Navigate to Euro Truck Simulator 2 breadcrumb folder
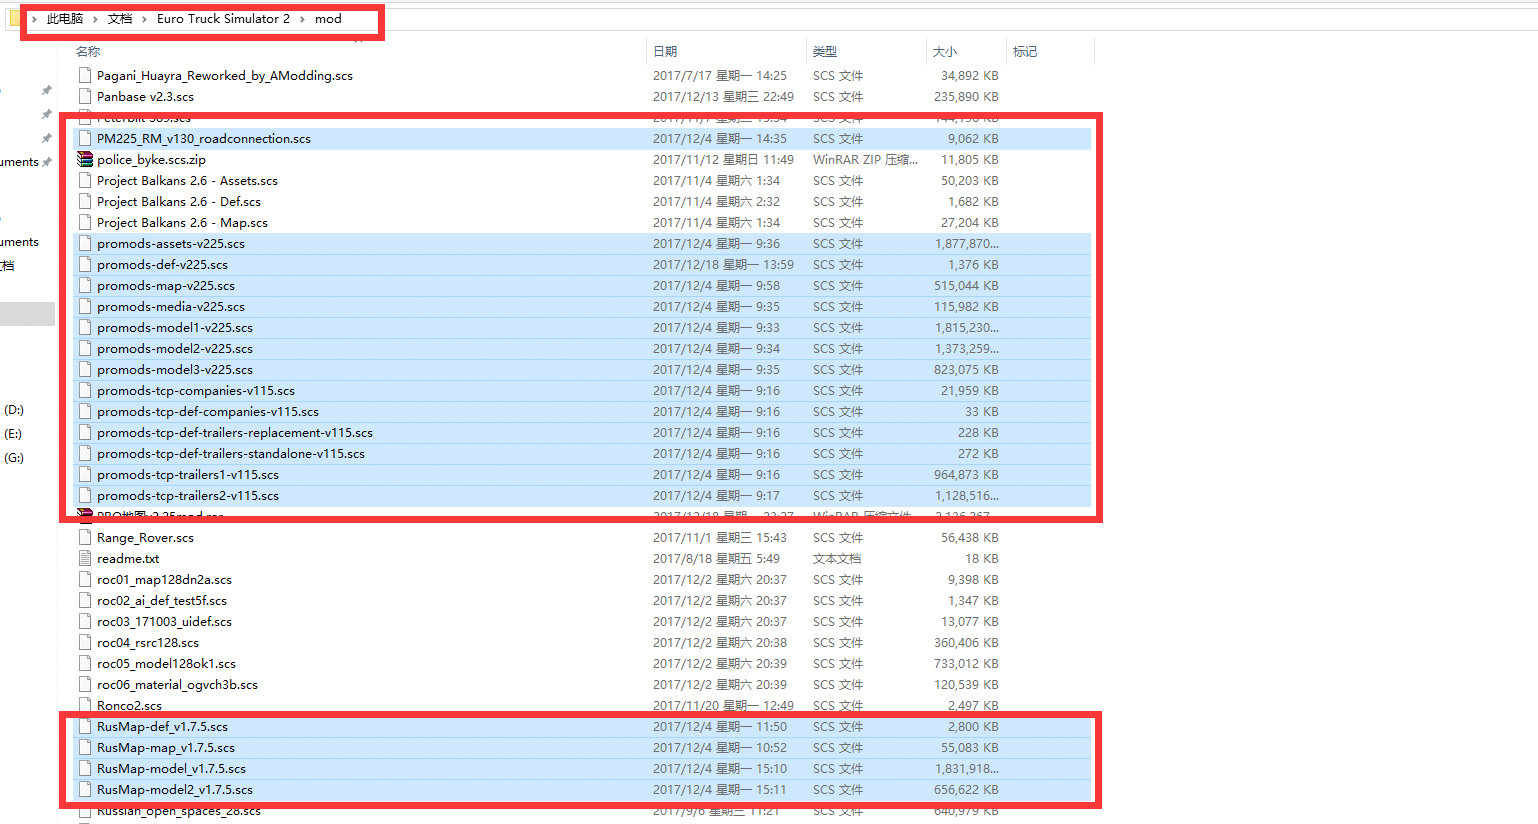Image resolution: width=1538 pixels, height=824 pixels. tap(223, 19)
